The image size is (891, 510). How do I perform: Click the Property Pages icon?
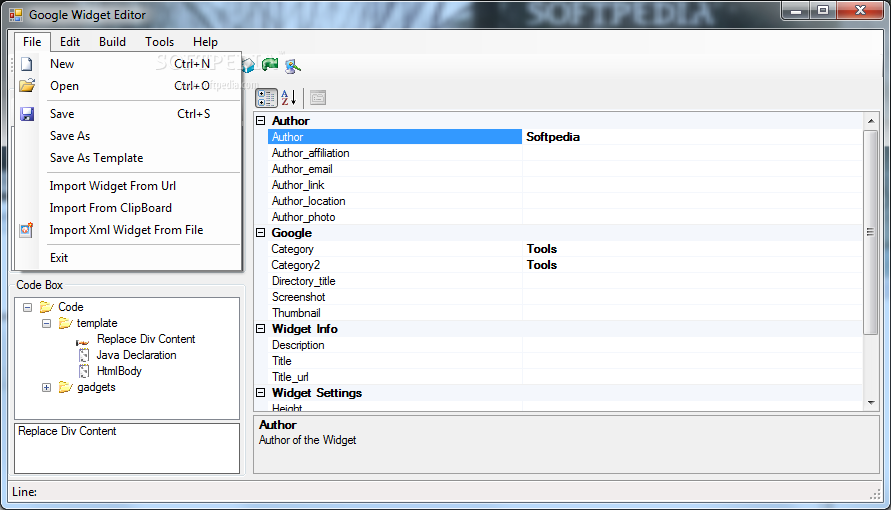point(318,98)
